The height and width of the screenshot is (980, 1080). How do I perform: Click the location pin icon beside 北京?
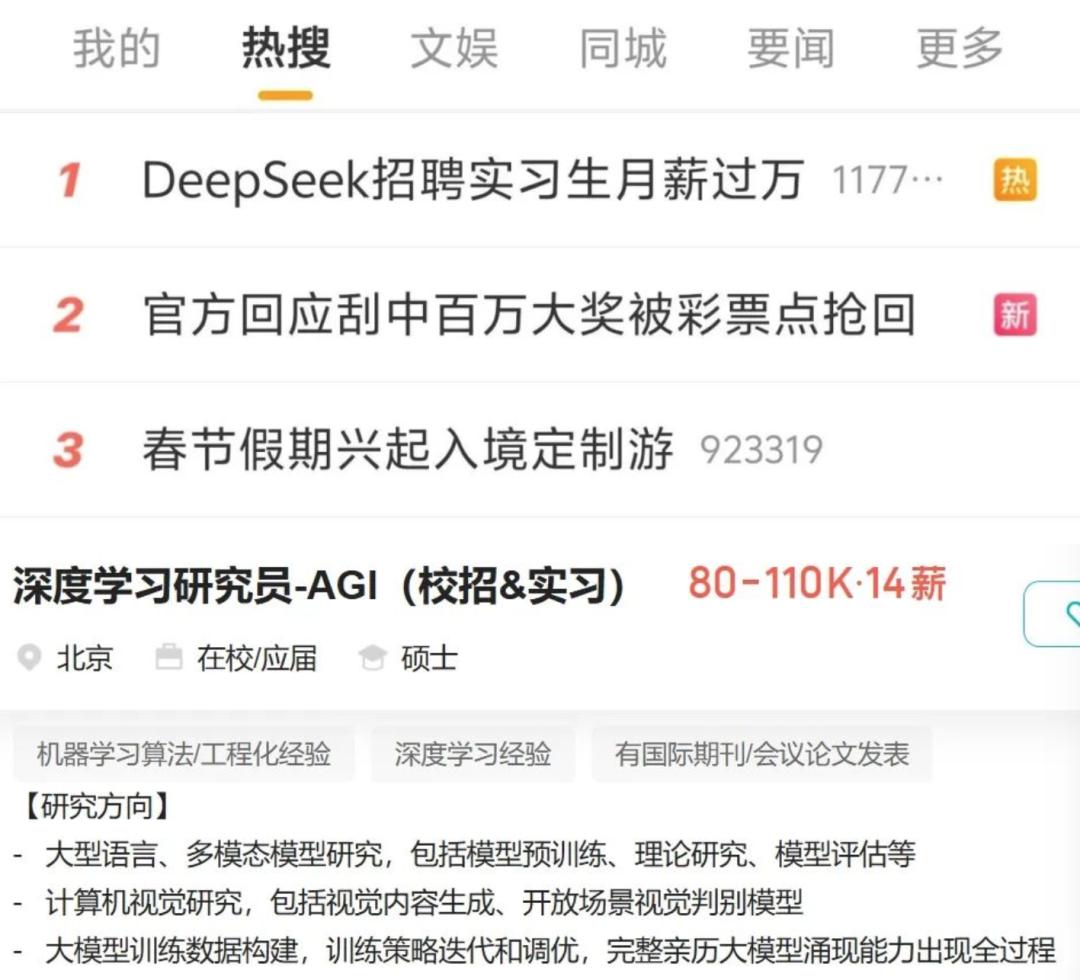point(29,658)
